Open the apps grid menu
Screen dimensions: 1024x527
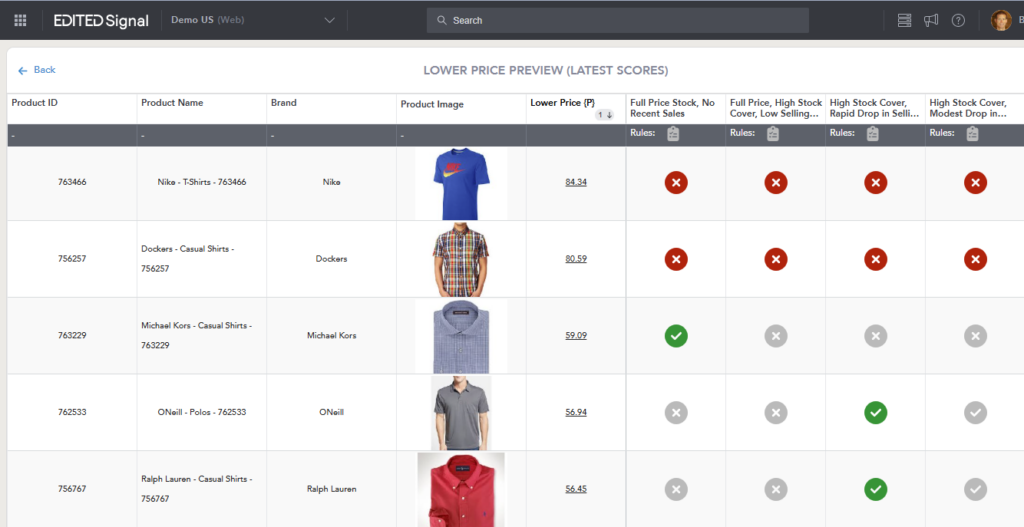click(20, 20)
